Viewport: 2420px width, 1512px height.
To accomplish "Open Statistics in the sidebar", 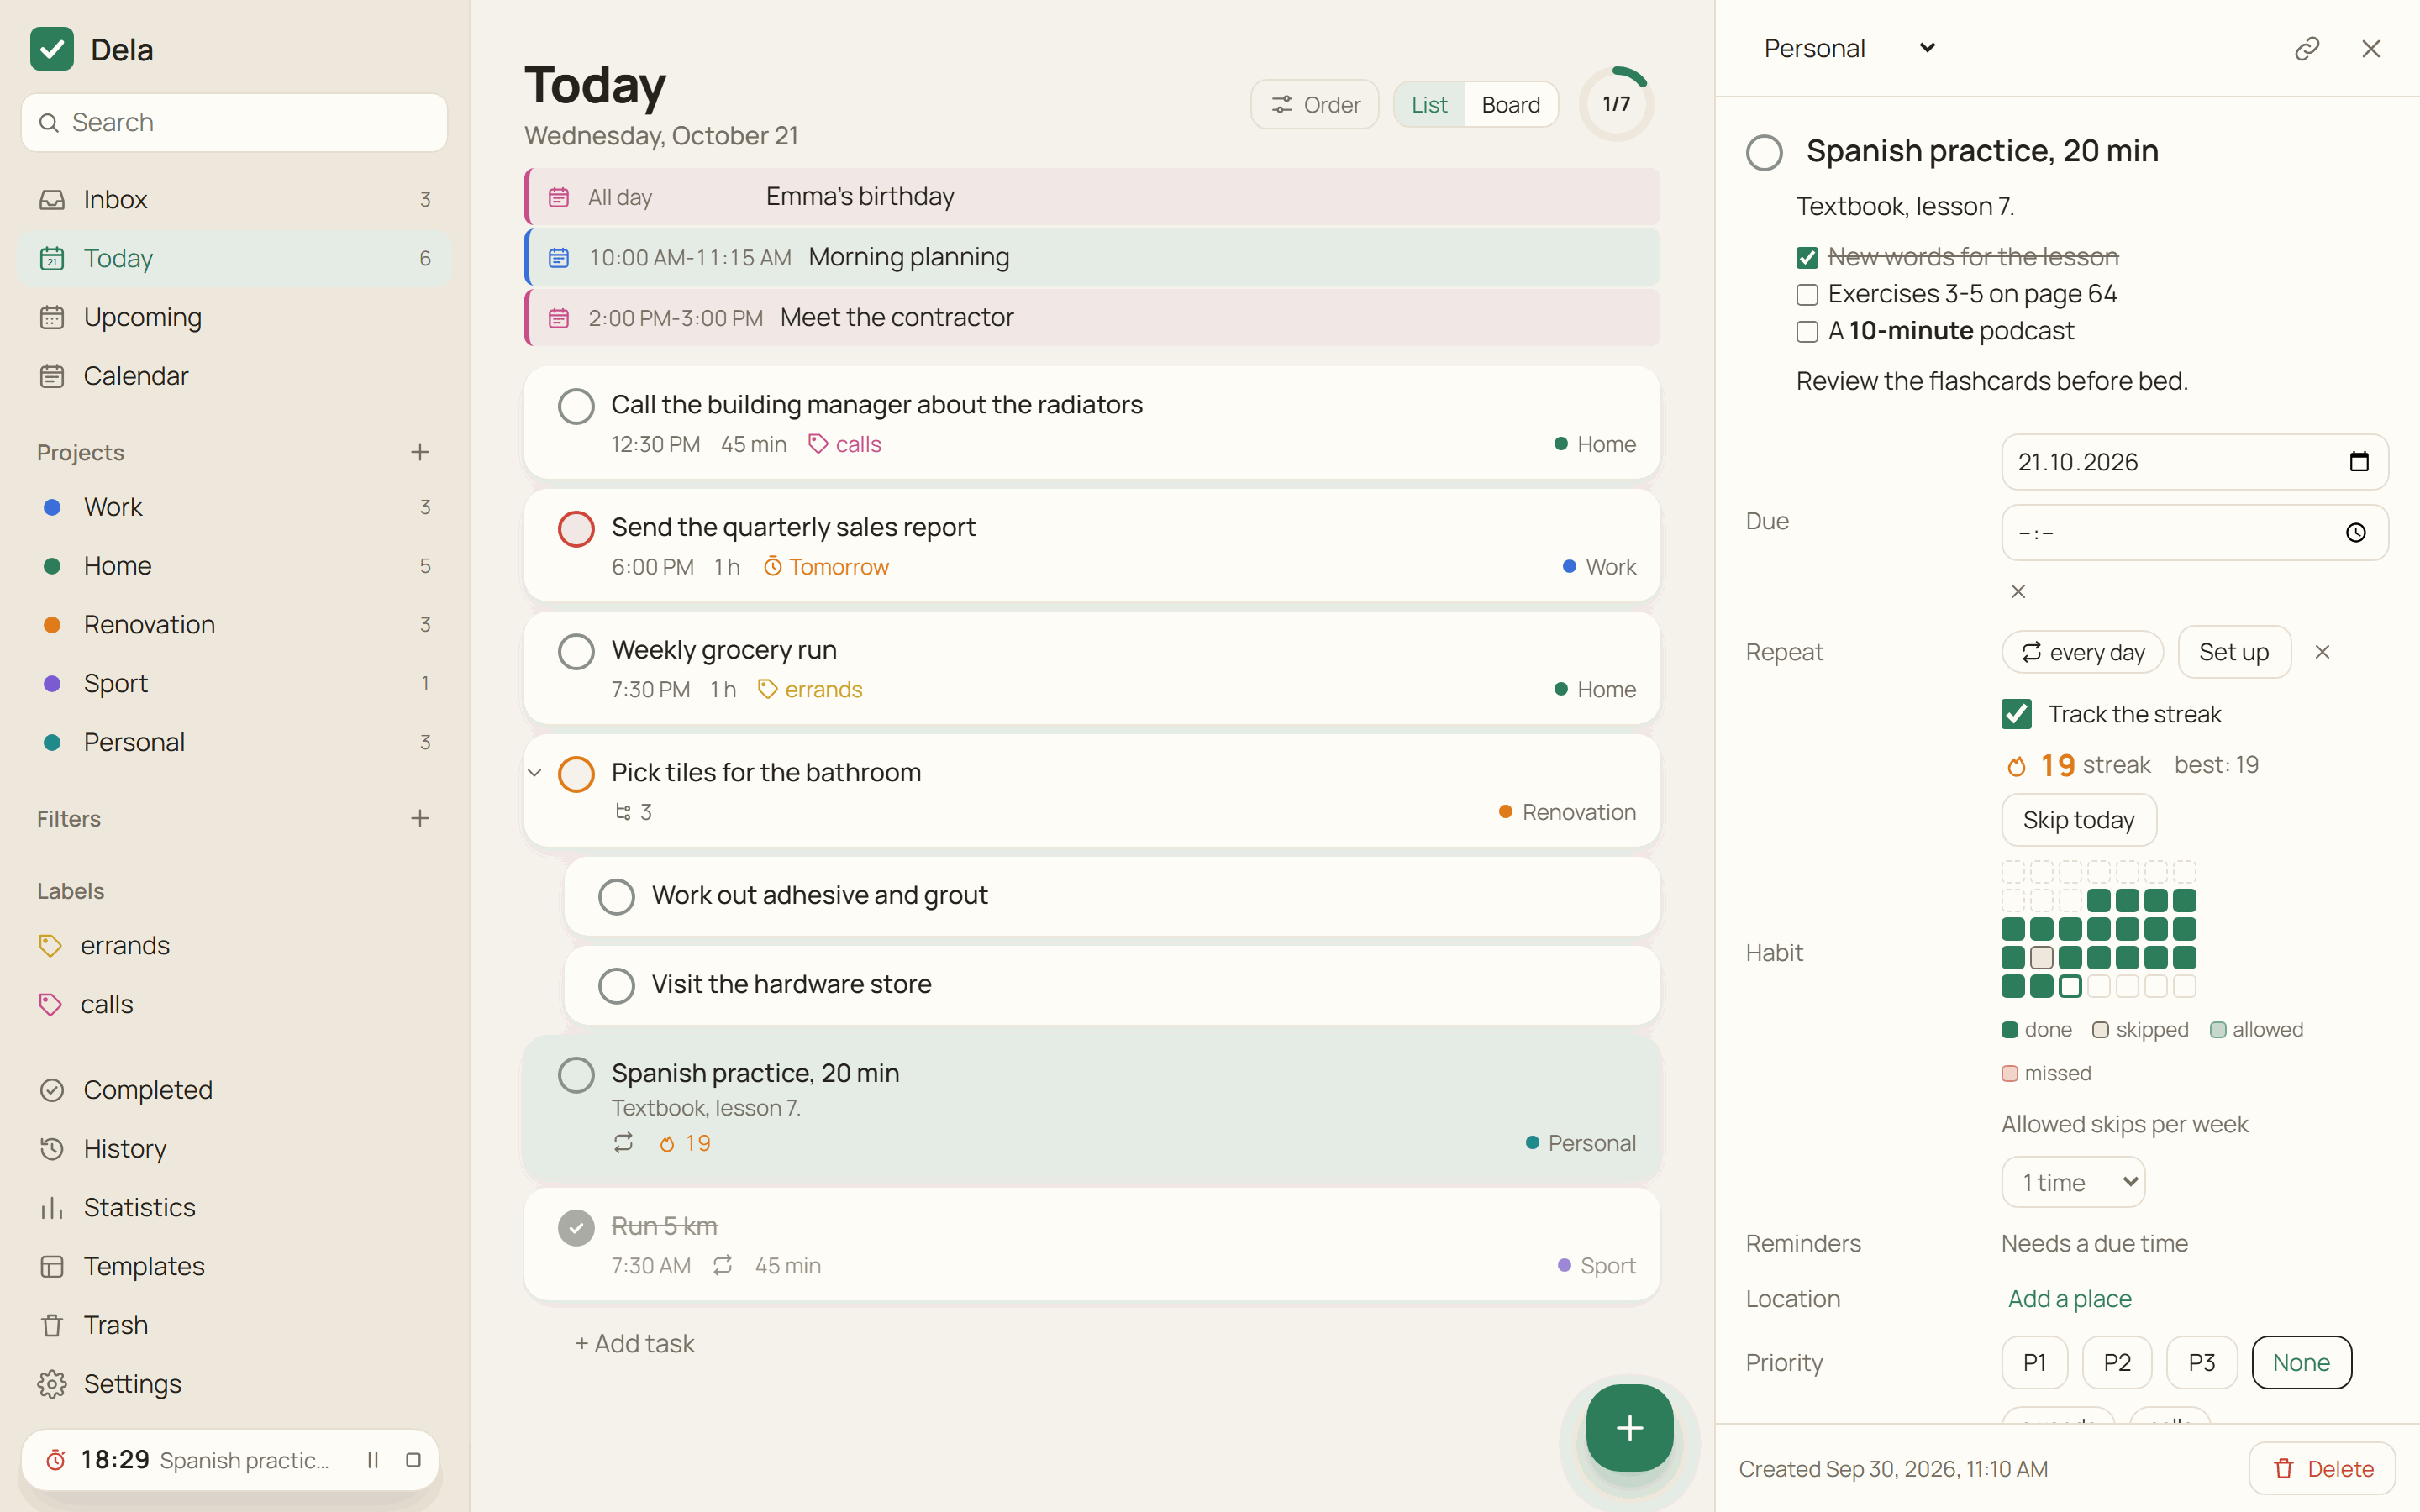I will (234, 1207).
